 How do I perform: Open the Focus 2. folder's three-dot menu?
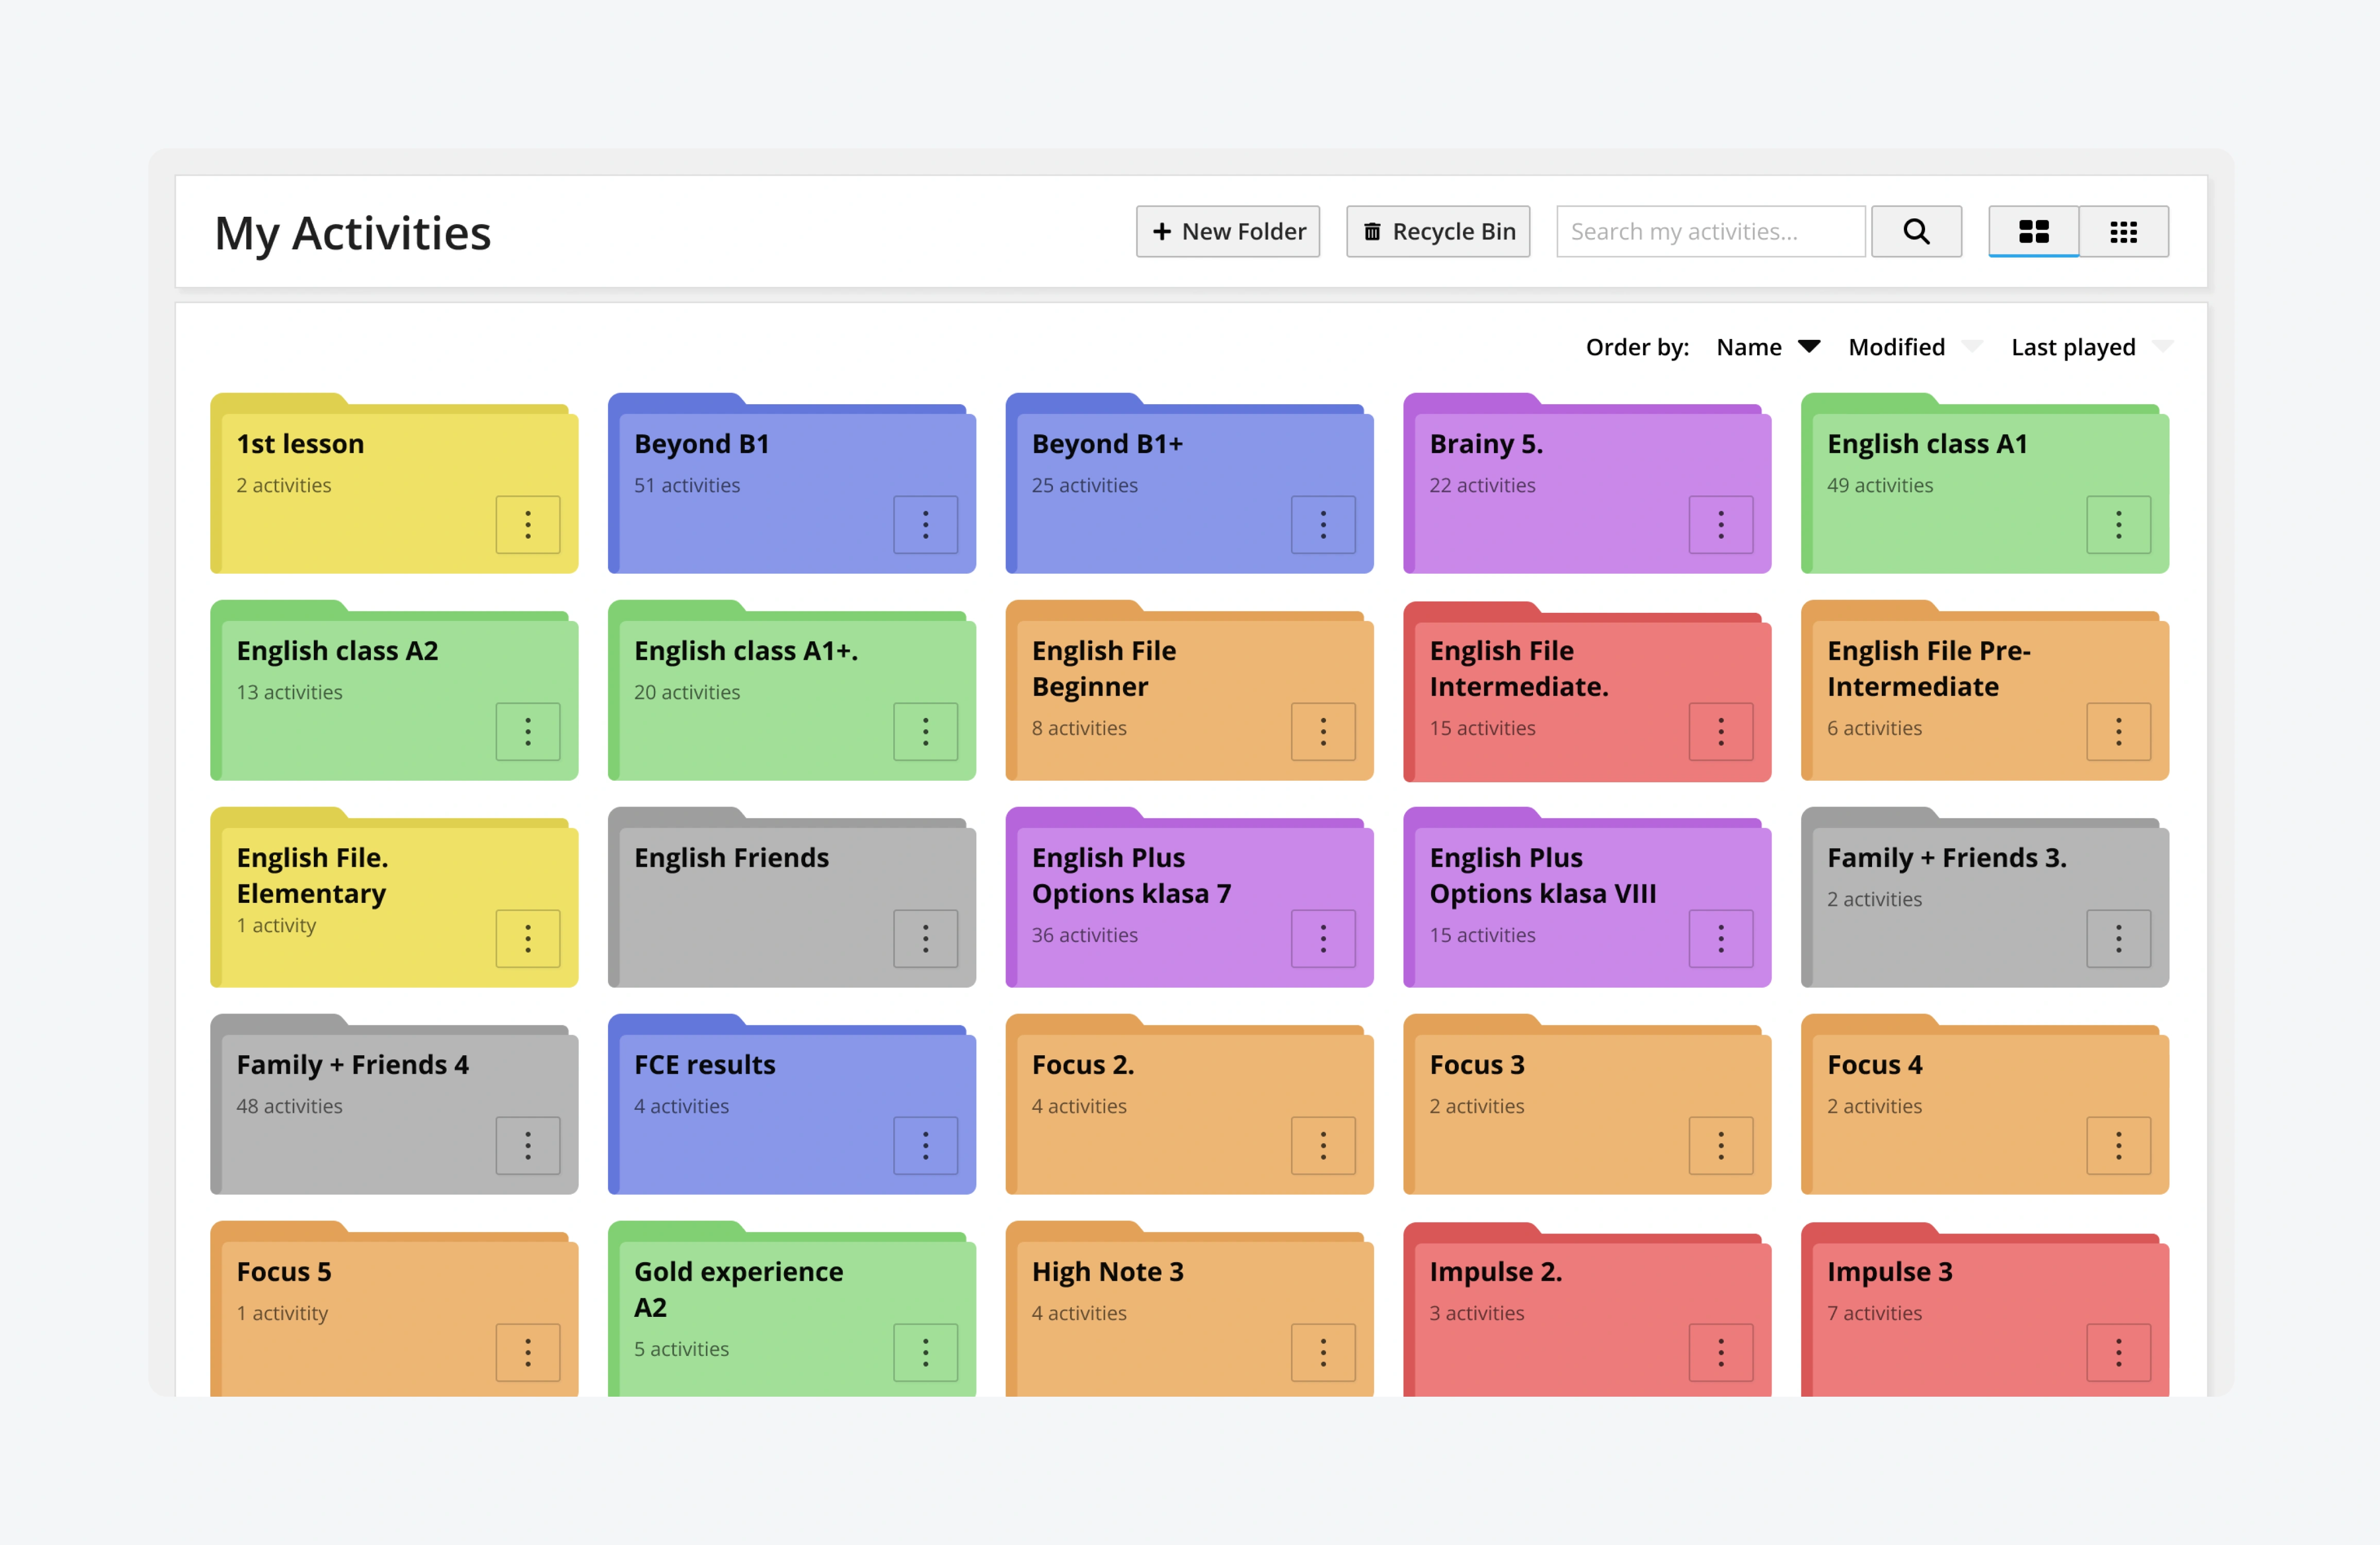click(x=1323, y=1145)
